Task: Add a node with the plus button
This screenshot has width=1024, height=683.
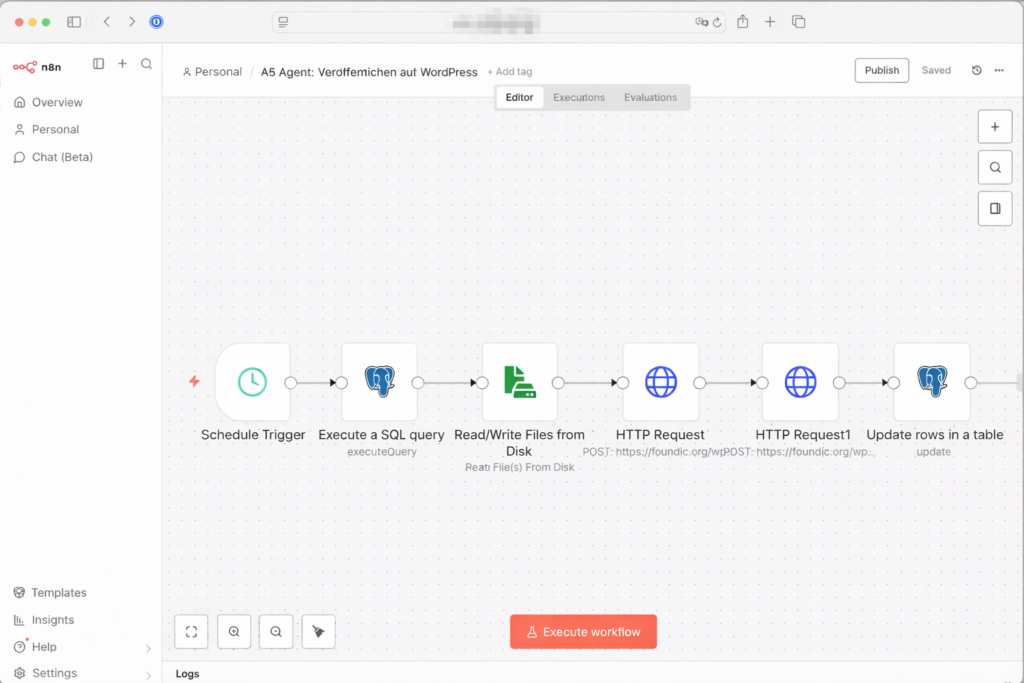Action: (995, 127)
